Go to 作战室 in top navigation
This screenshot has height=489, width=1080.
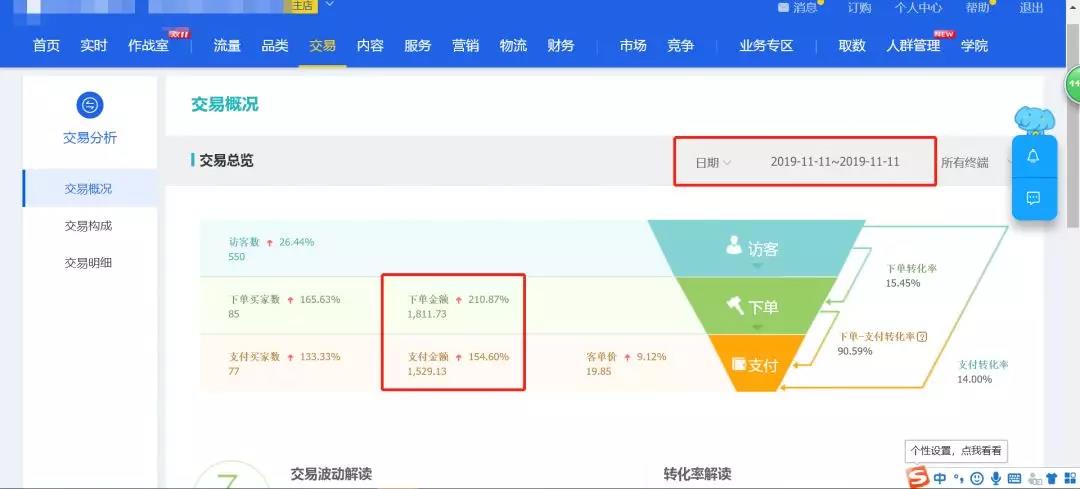(x=146, y=46)
